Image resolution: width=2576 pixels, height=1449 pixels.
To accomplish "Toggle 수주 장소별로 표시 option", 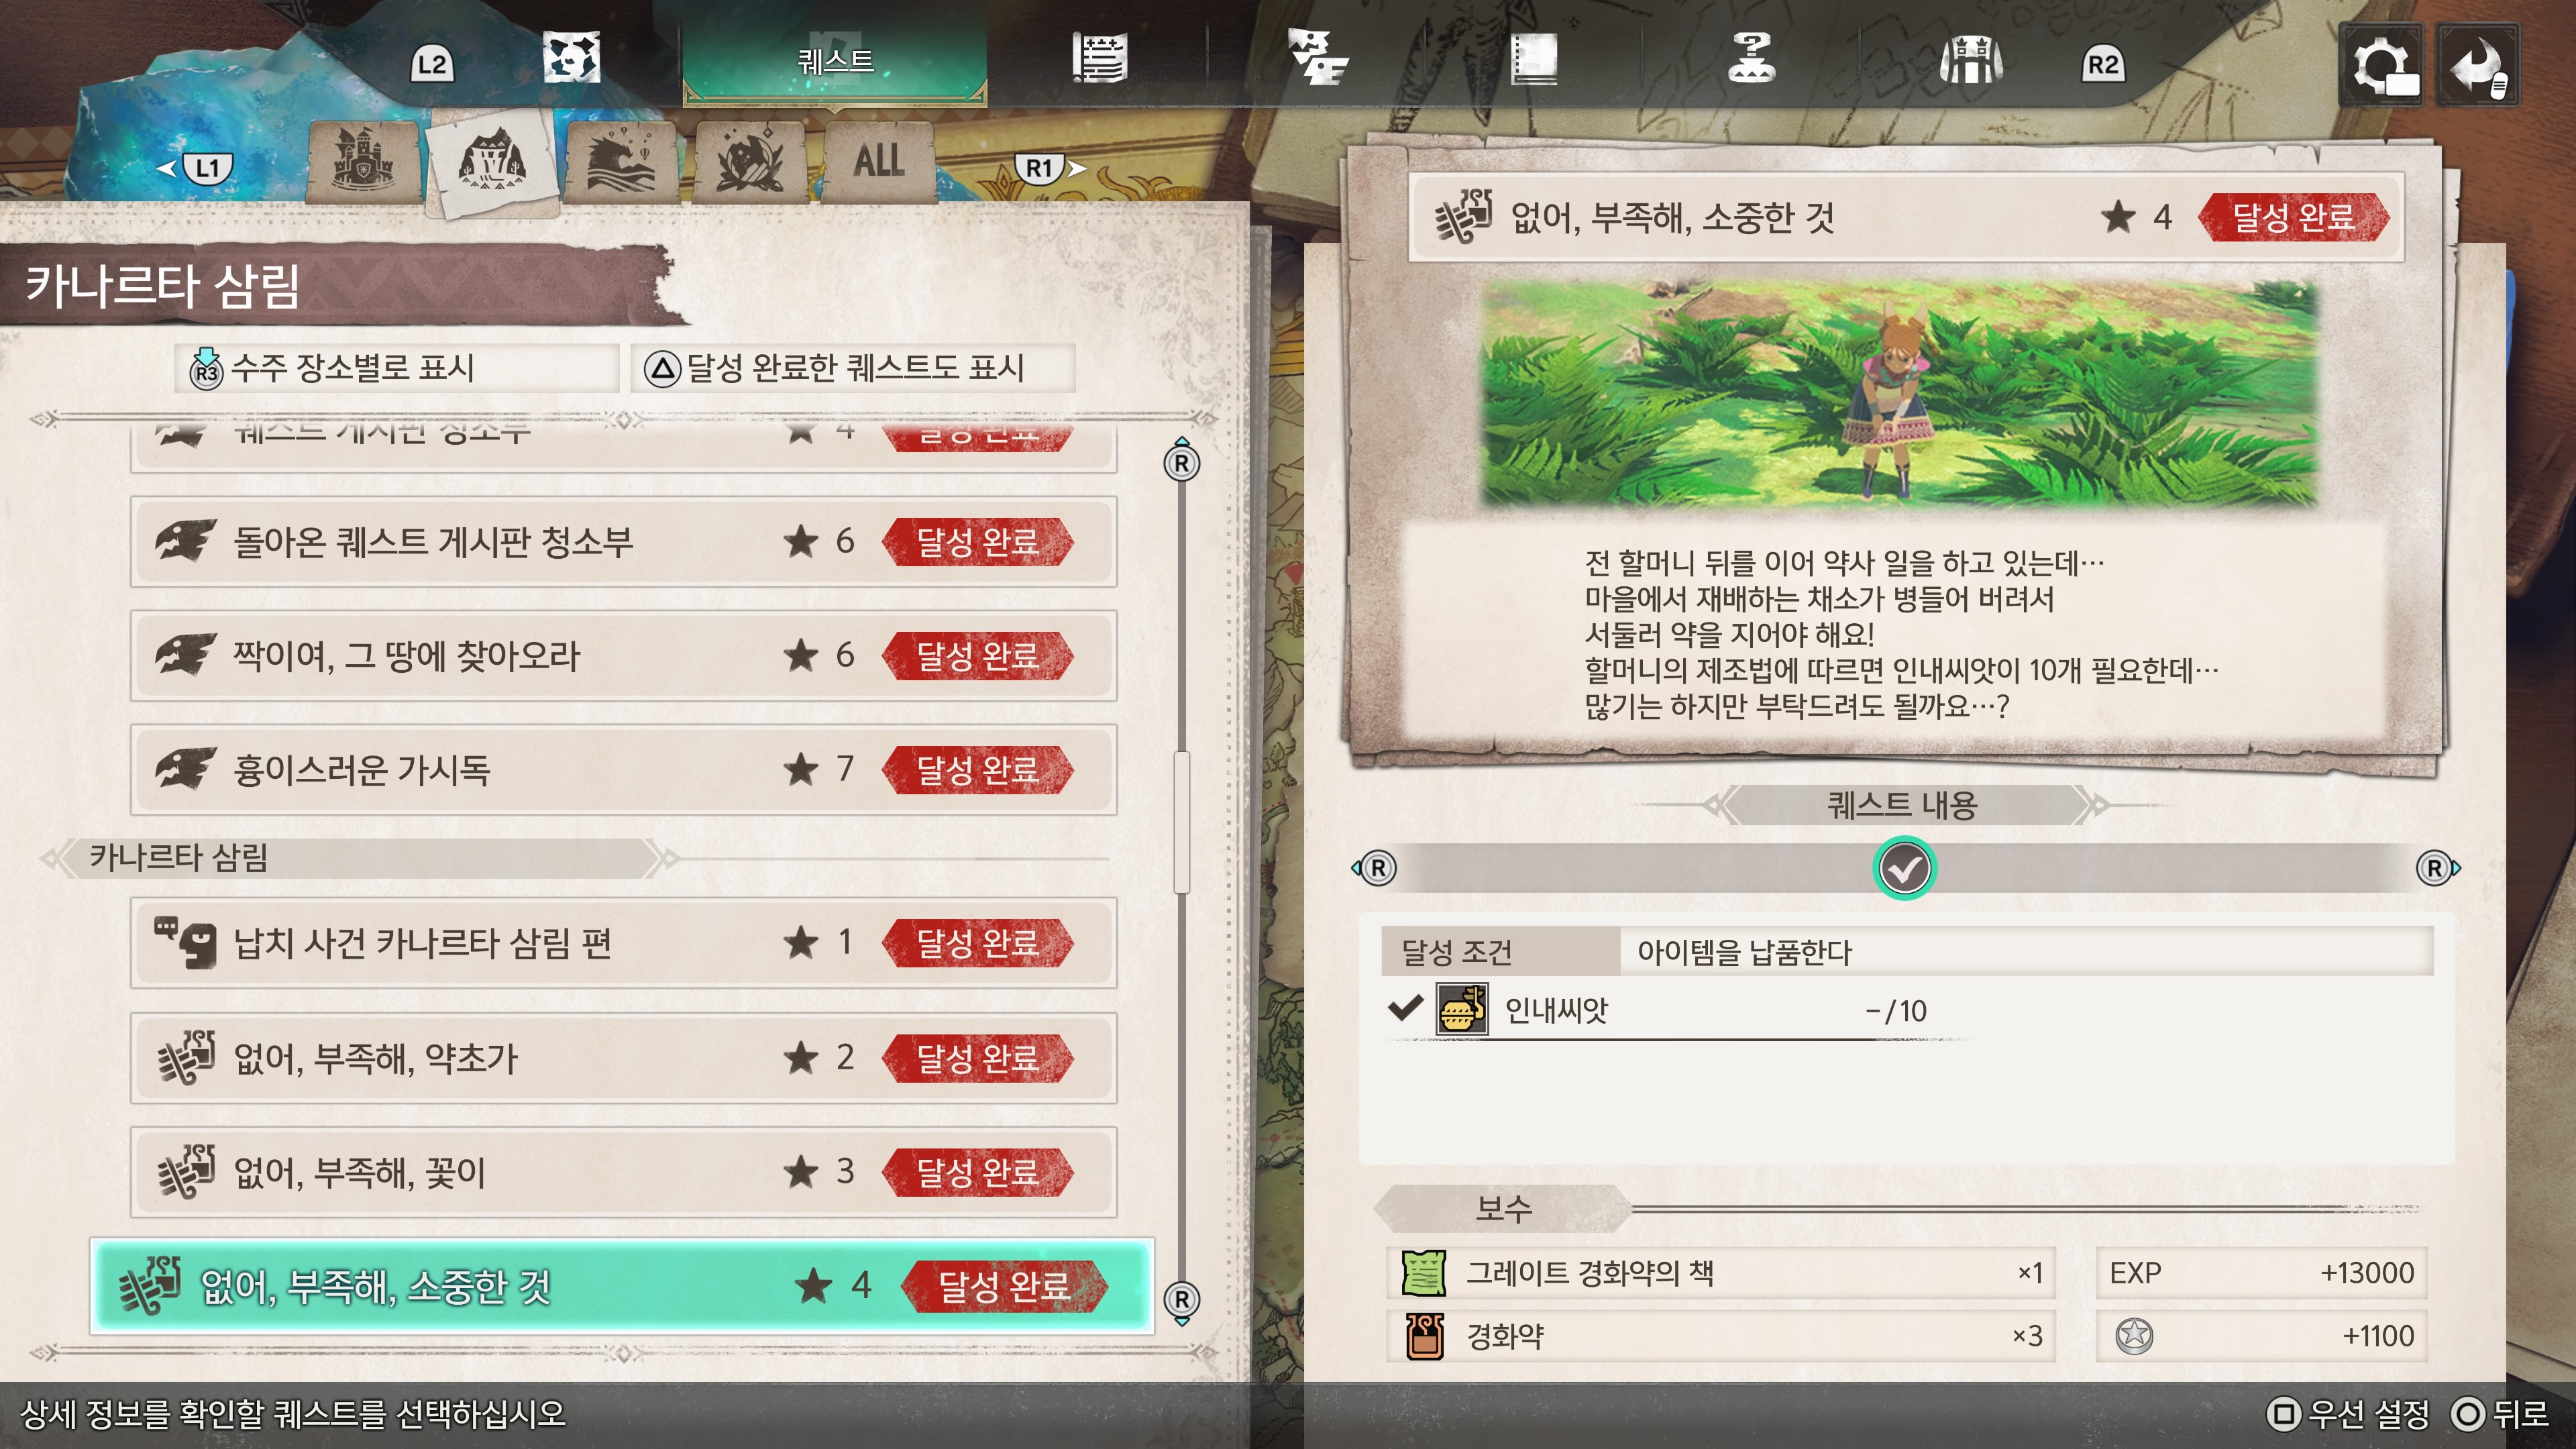I will (398, 368).
